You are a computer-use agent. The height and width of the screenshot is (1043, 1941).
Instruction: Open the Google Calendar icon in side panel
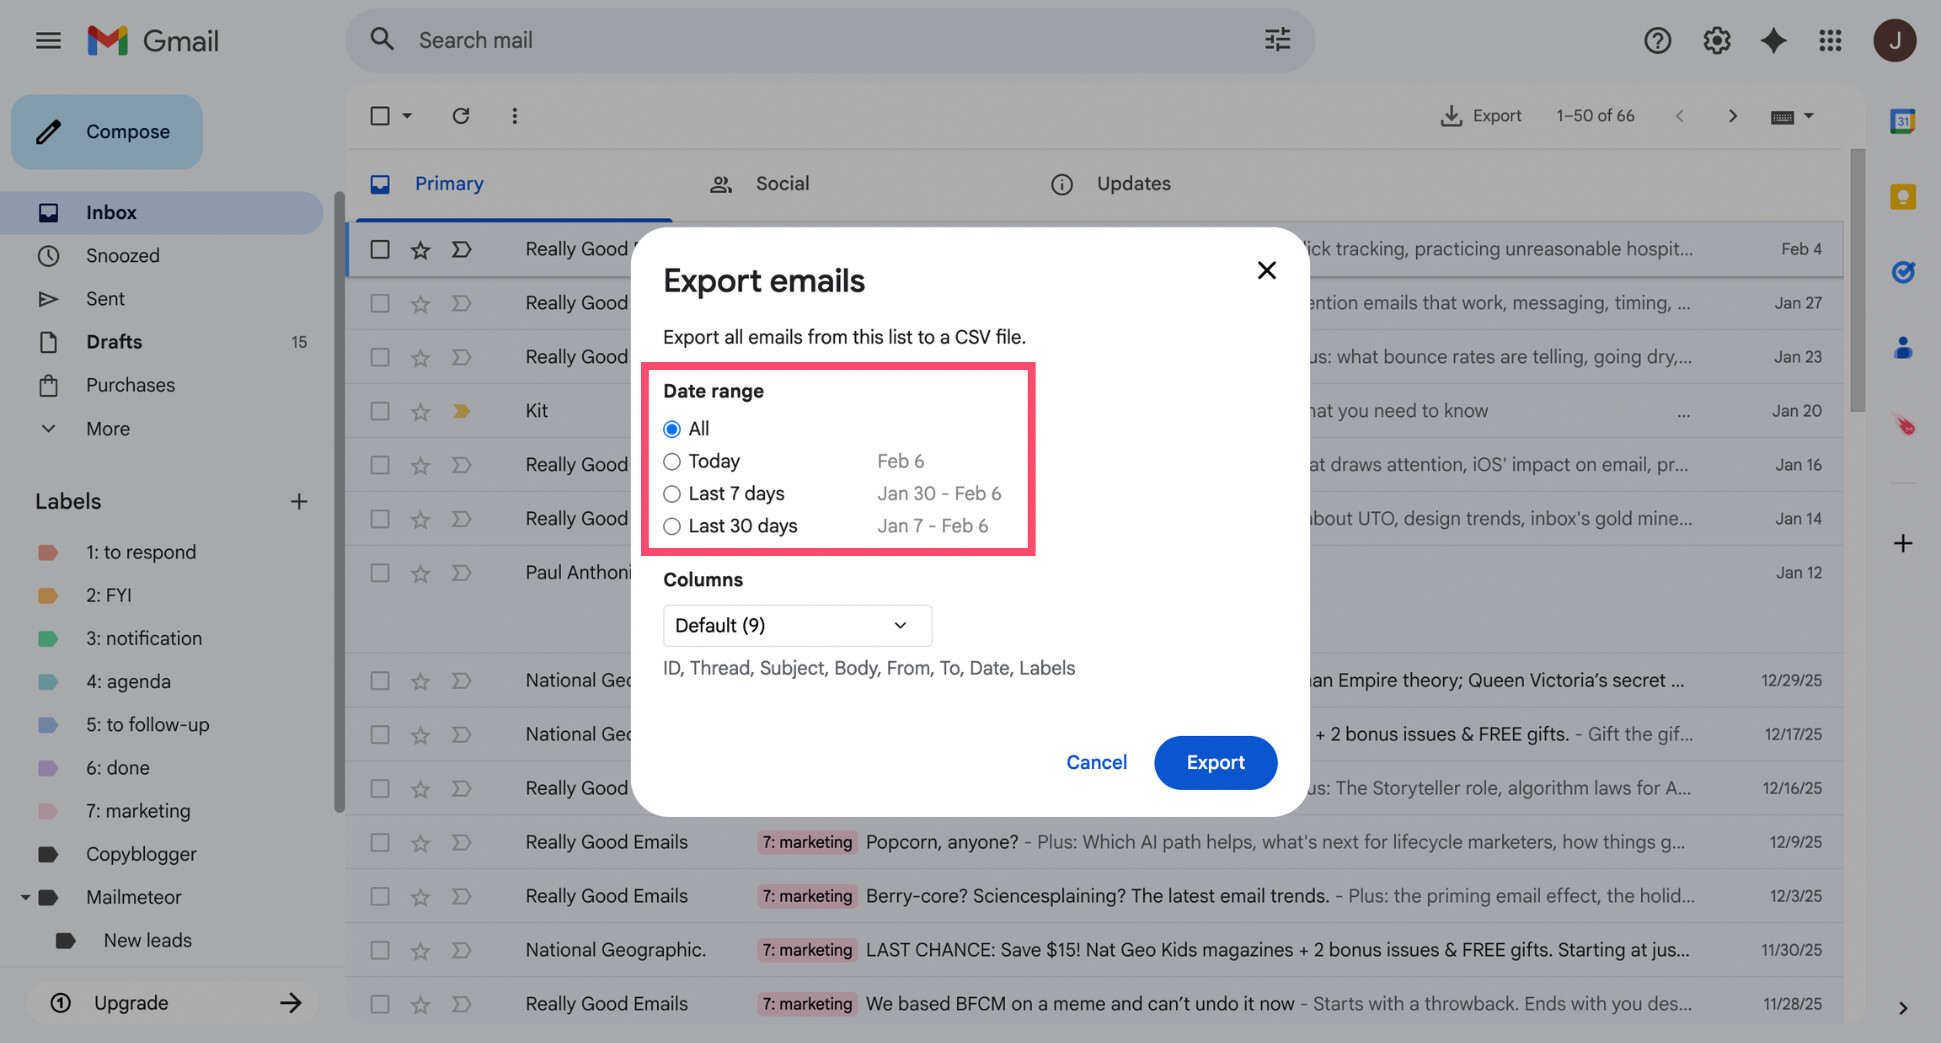click(1902, 120)
